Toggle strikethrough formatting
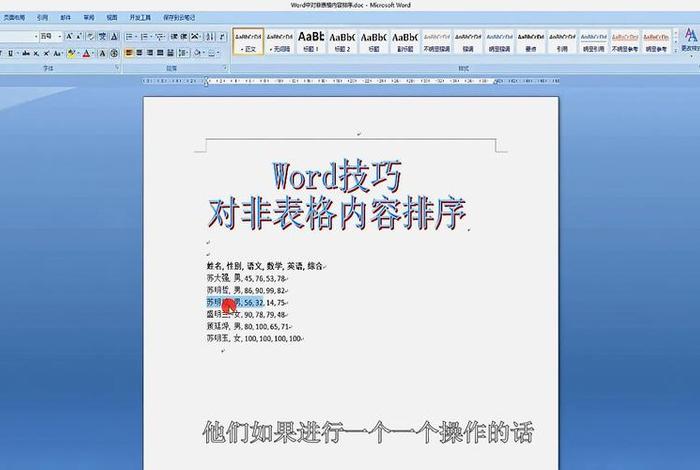This screenshot has width=700, height=470. coord(24,53)
